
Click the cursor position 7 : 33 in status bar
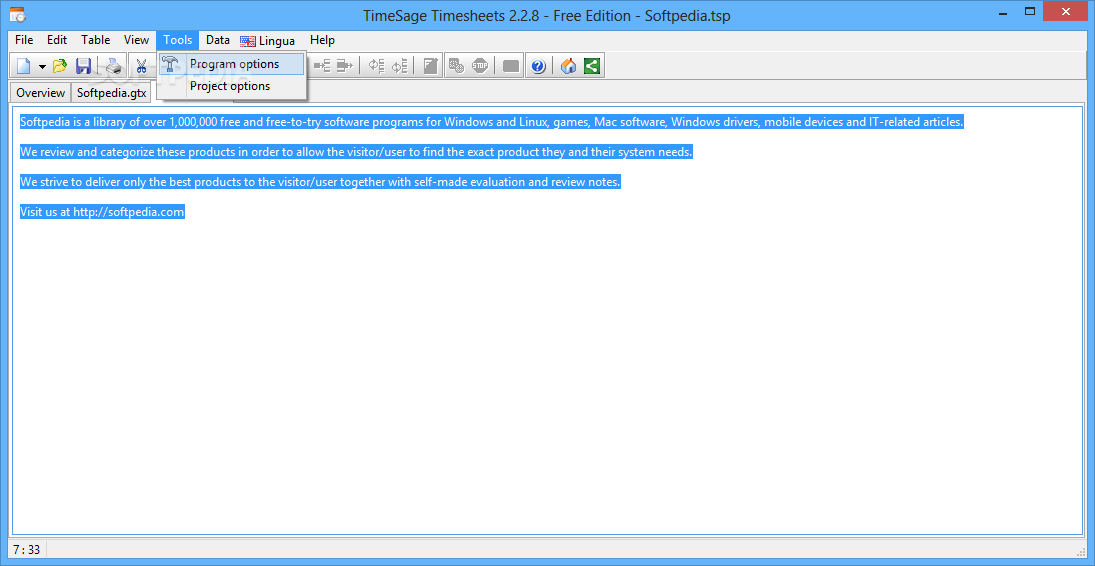click(x=27, y=550)
